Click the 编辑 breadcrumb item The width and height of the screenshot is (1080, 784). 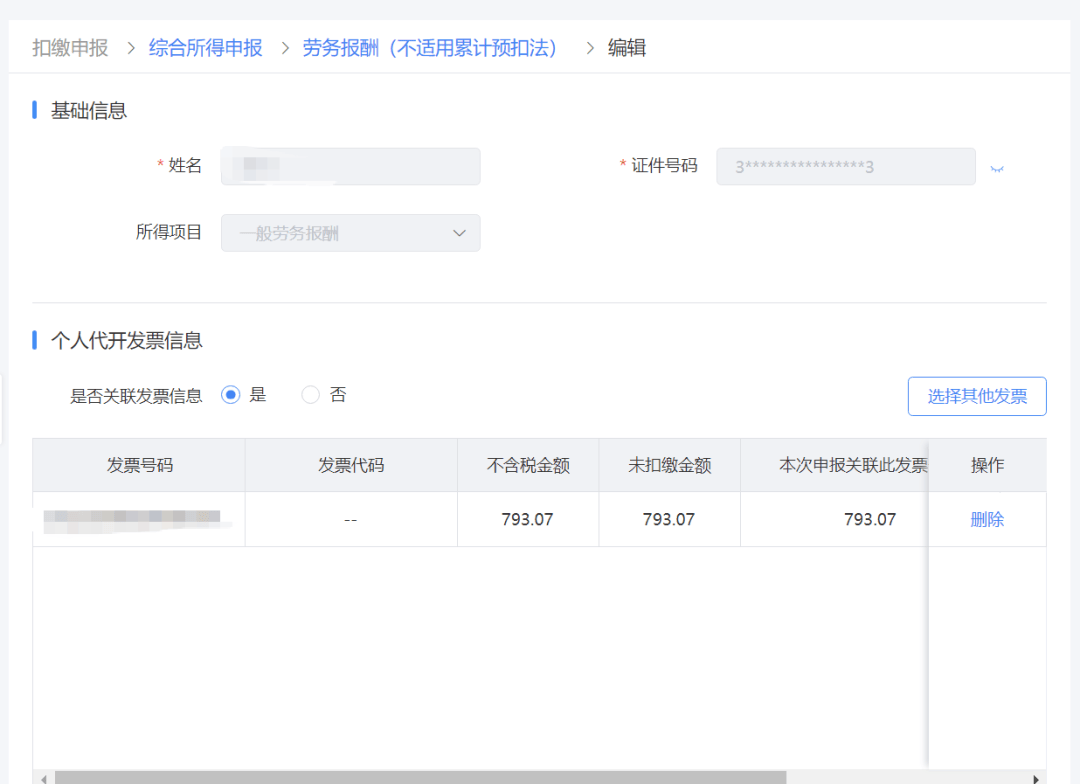627,47
